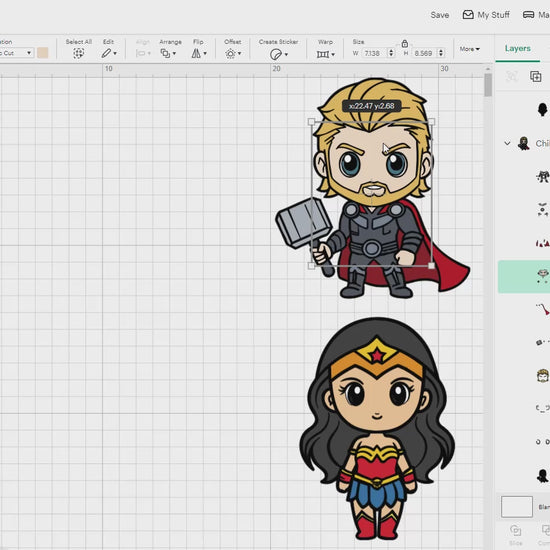Select the blond hair and beard layer thumbnail
Viewport: 550px width, 550px height.
pyautogui.click(x=543, y=375)
